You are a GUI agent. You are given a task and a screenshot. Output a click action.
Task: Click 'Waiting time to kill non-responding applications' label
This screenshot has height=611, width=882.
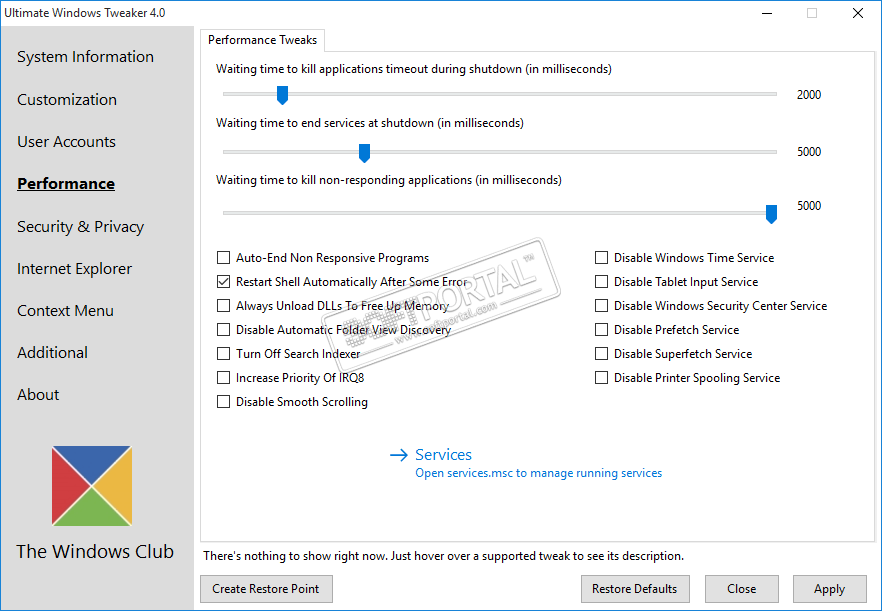[x=389, y=180]
